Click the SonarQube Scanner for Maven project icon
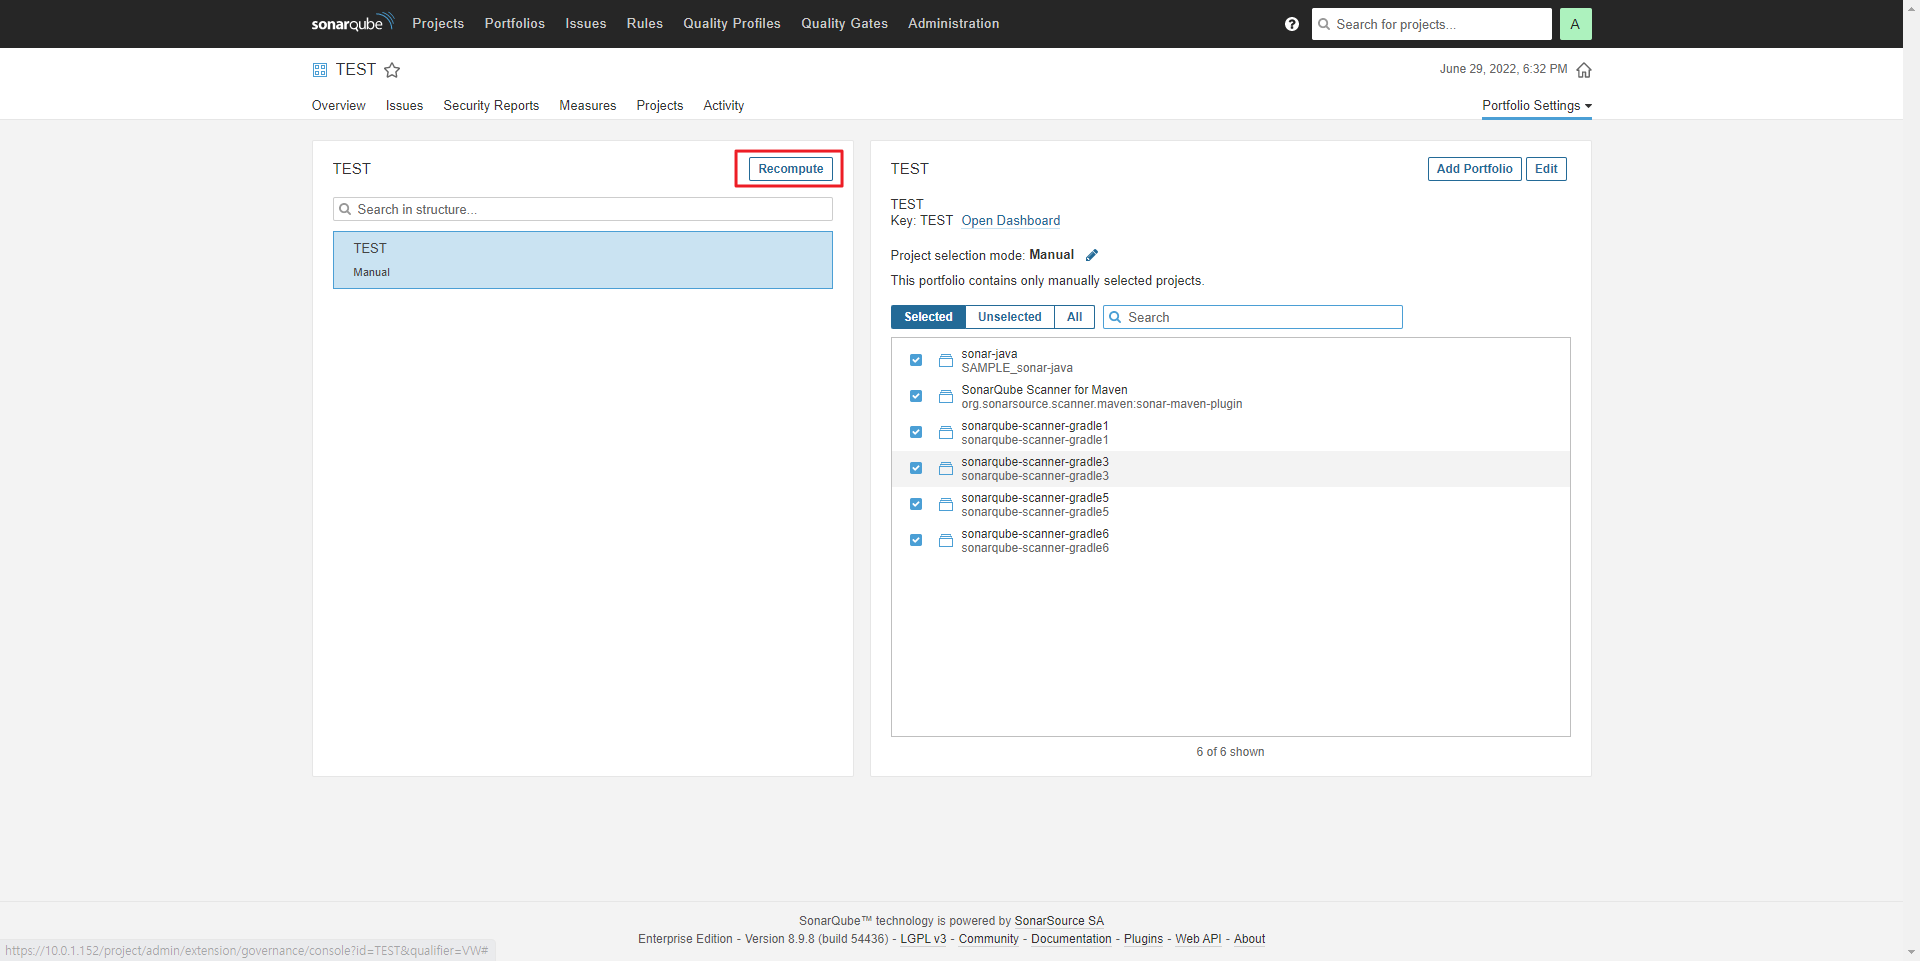 coord(945,396)
